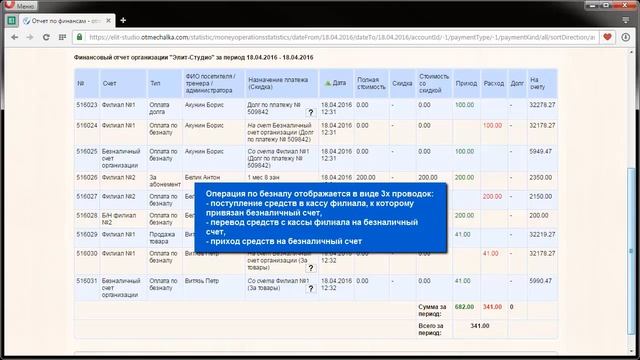This screenshot has width=640, height=360.
Task: Click the Расход column header
Action: click(x=494, y=83)
